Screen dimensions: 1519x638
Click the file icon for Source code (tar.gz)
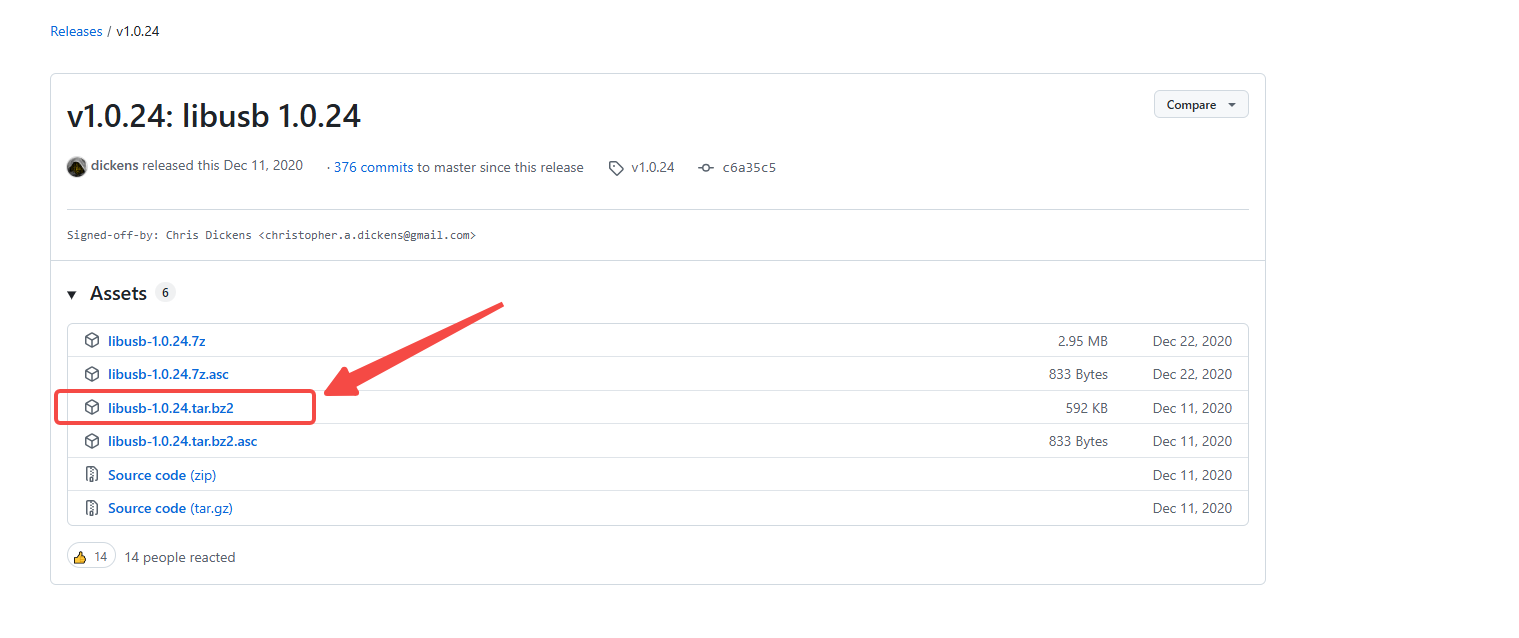click(92, 508)
